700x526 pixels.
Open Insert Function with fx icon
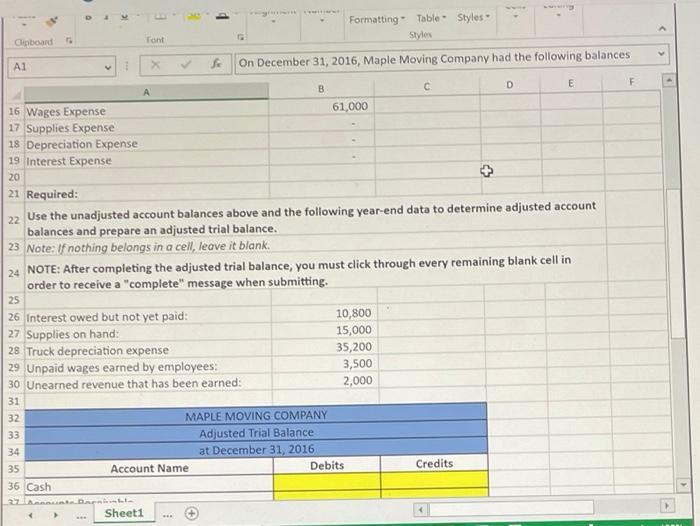click(x=216, y=64)
